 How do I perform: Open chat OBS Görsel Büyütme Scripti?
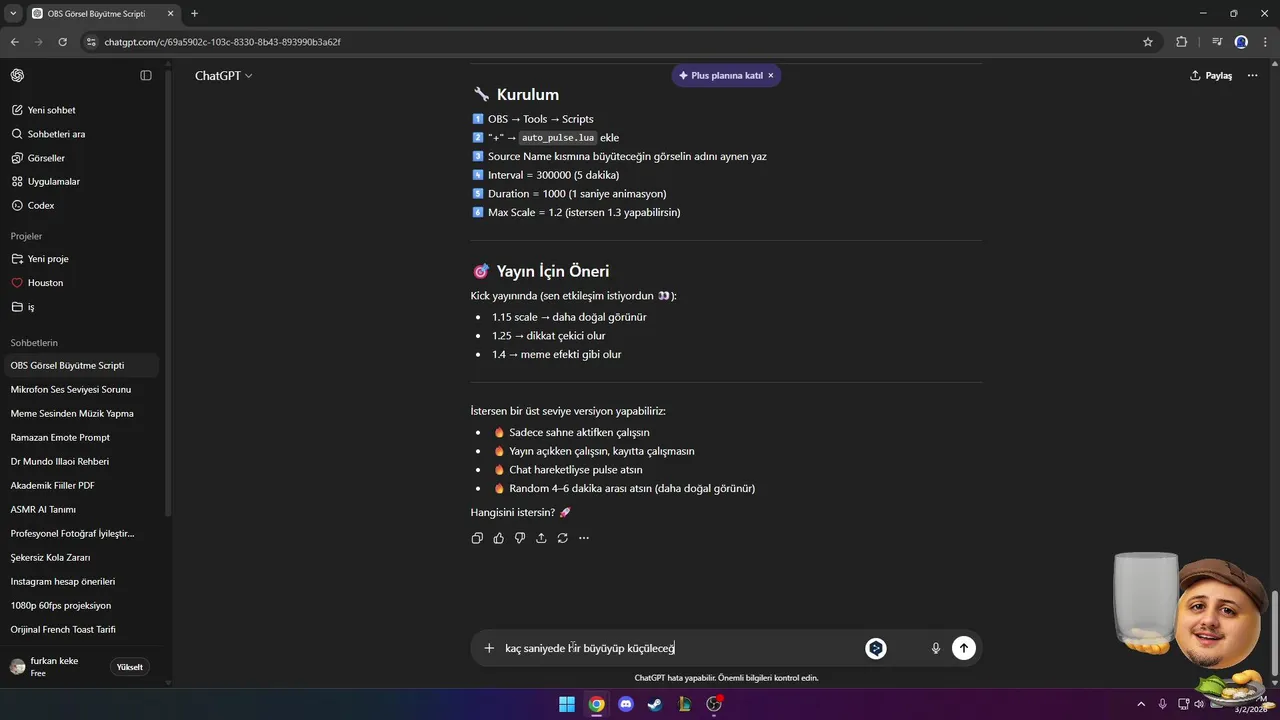[x=80, y=366]
